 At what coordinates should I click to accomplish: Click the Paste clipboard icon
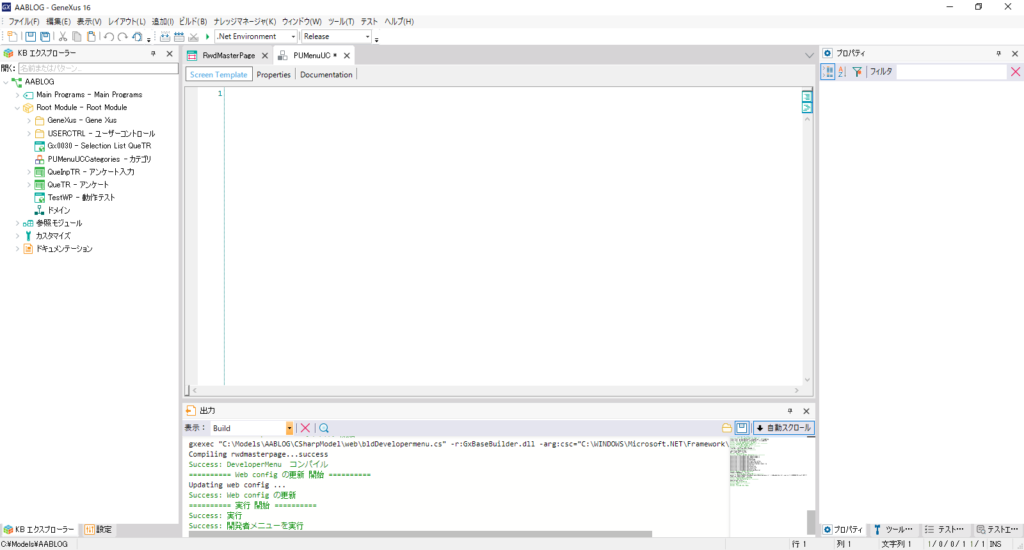pos(91,37)
